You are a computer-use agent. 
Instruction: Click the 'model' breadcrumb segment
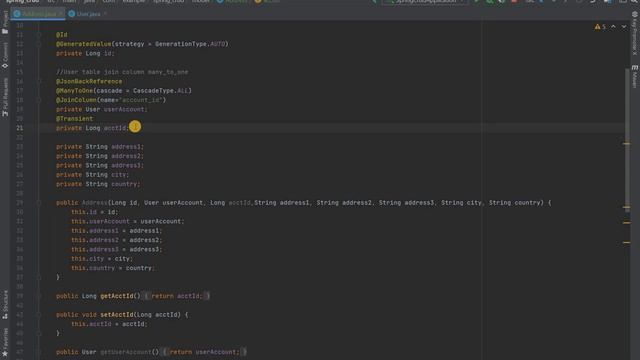200,2
